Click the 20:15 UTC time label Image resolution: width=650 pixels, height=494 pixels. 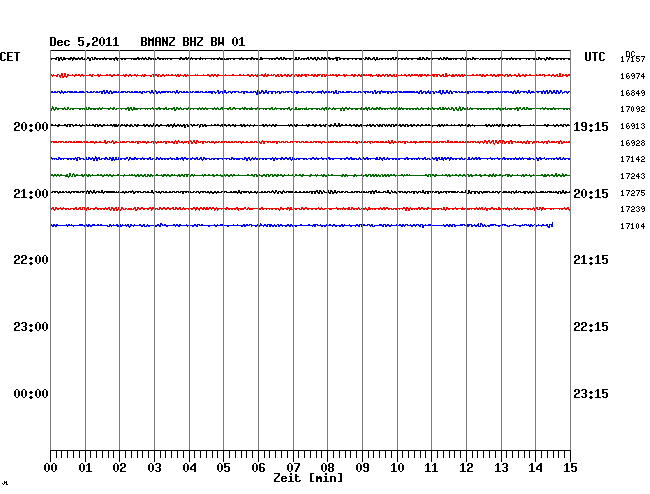coord(591,194)
